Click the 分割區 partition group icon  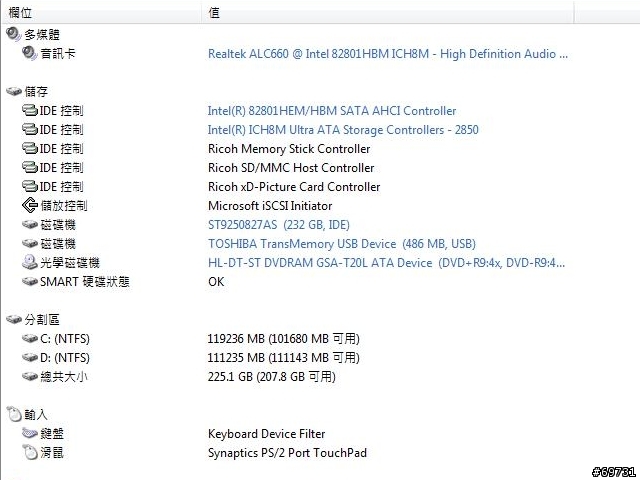point(14,319)
